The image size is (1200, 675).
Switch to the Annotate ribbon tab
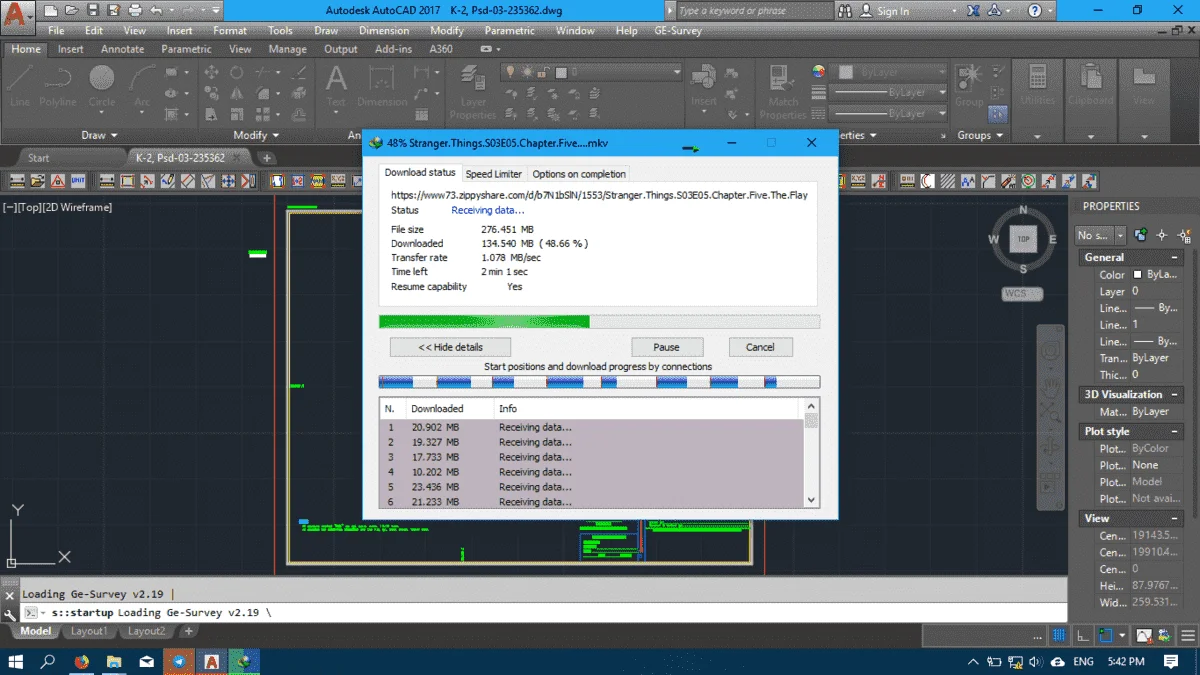click(123, 49)
